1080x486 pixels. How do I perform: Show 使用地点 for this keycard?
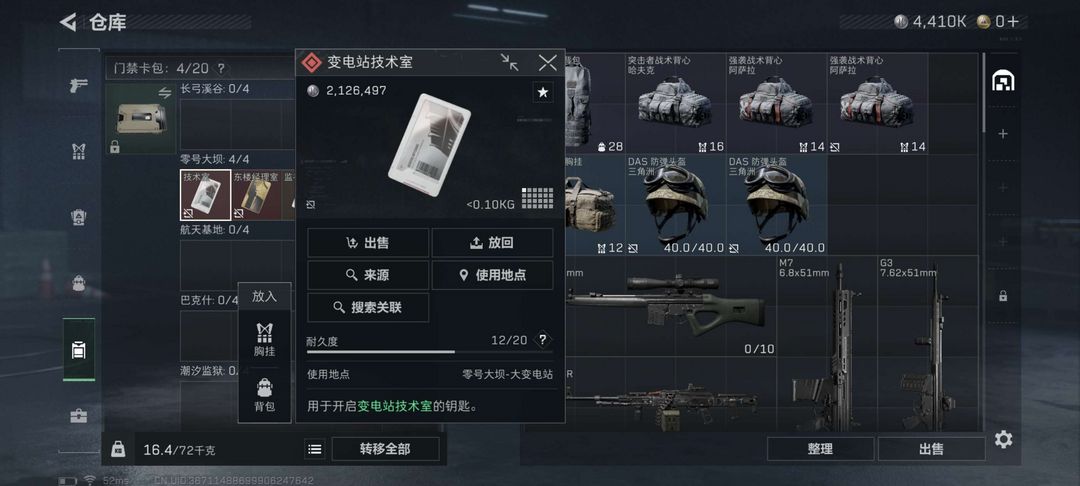point(492,275)
